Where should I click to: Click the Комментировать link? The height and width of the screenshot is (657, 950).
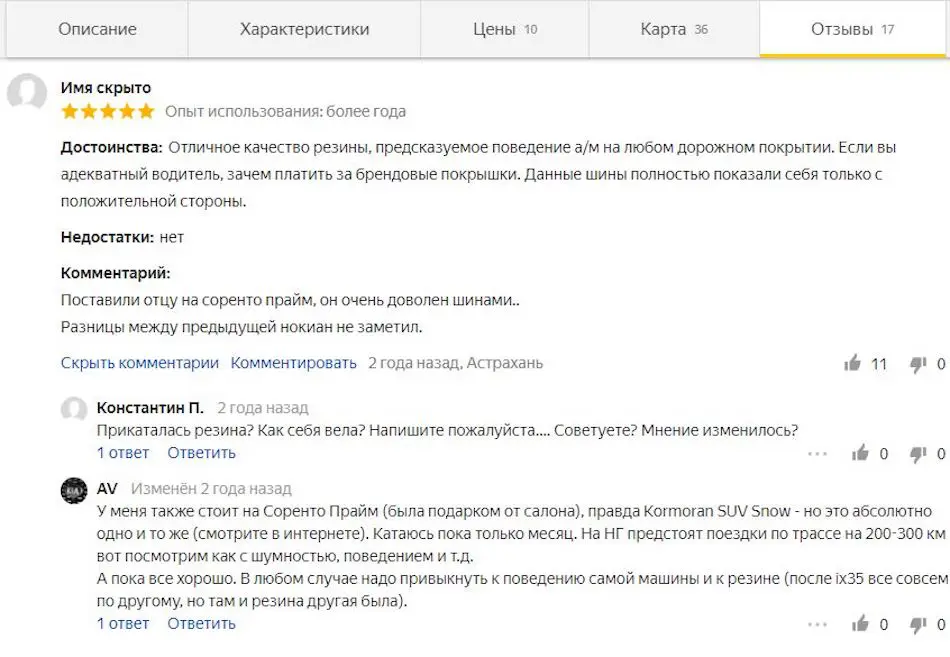[x=293, y=363]
